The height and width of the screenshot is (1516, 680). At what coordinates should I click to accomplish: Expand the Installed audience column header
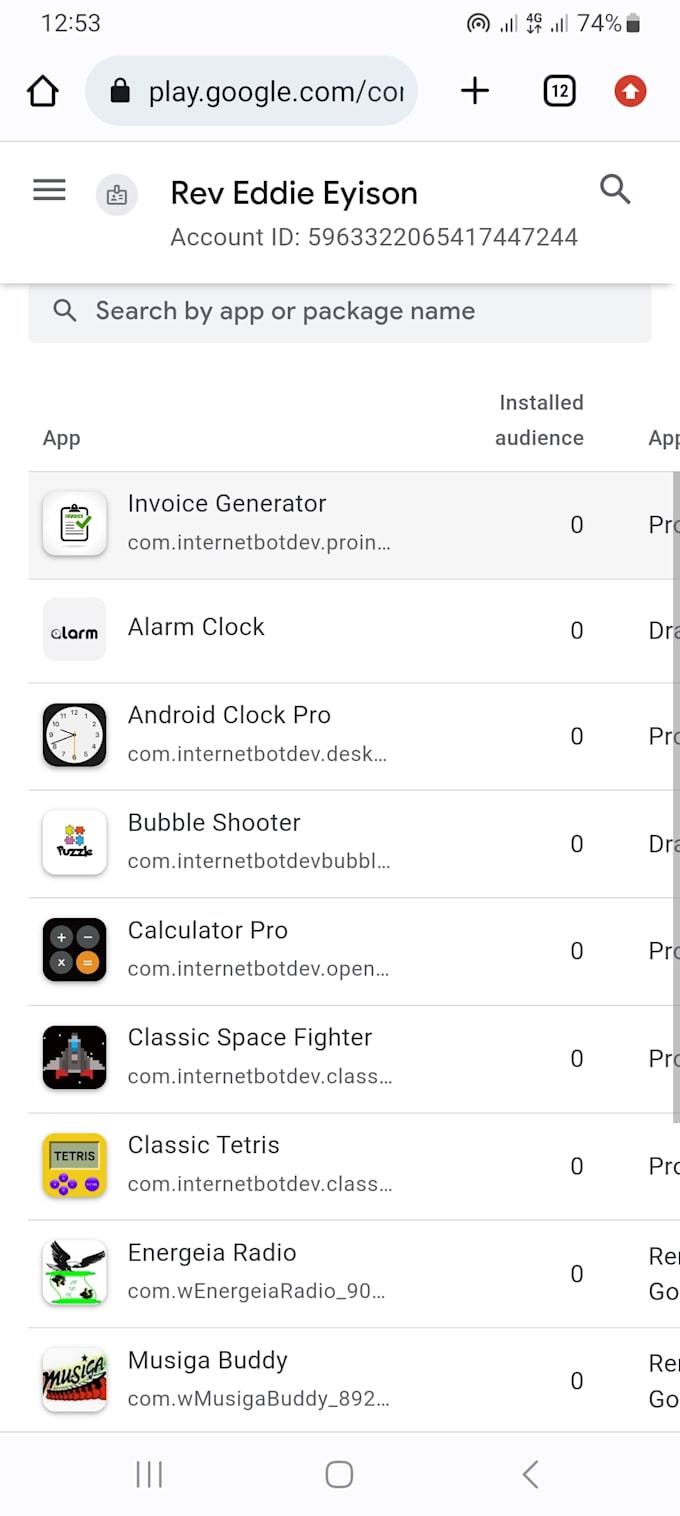click(x=540, y=420)
